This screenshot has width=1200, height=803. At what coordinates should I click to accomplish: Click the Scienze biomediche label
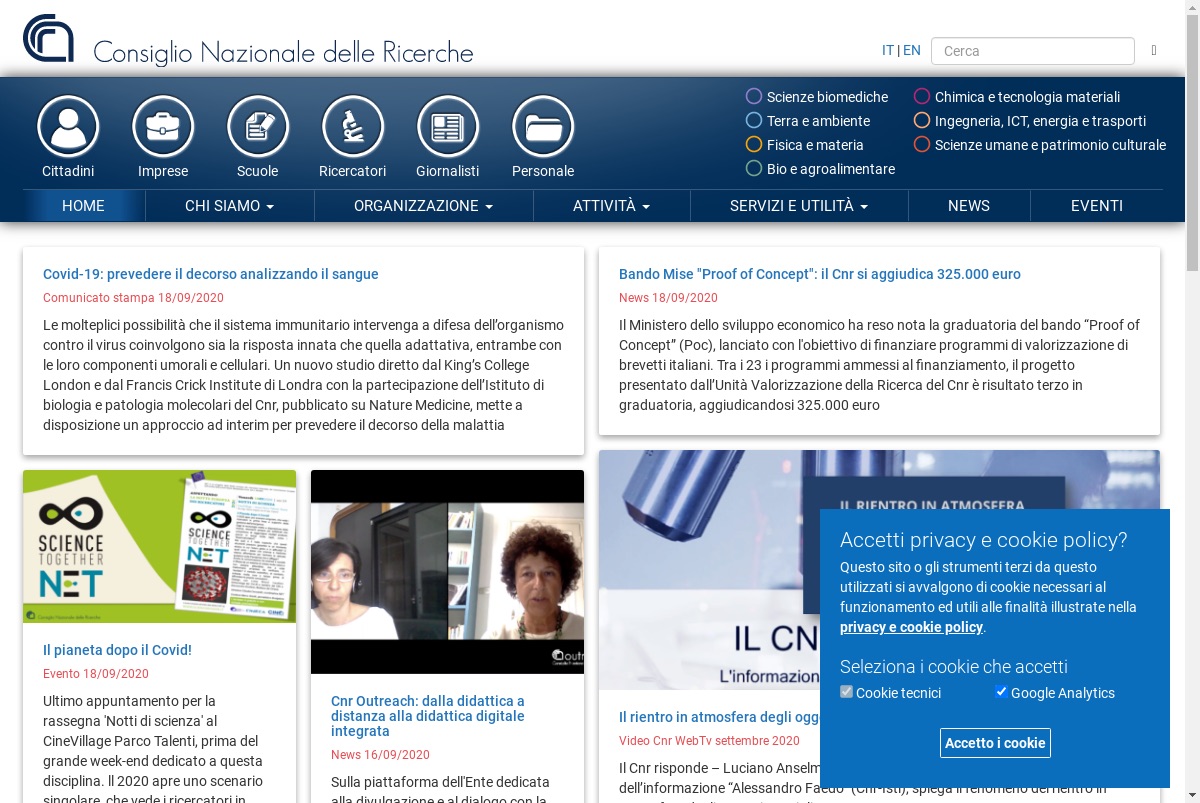[827, 97]
